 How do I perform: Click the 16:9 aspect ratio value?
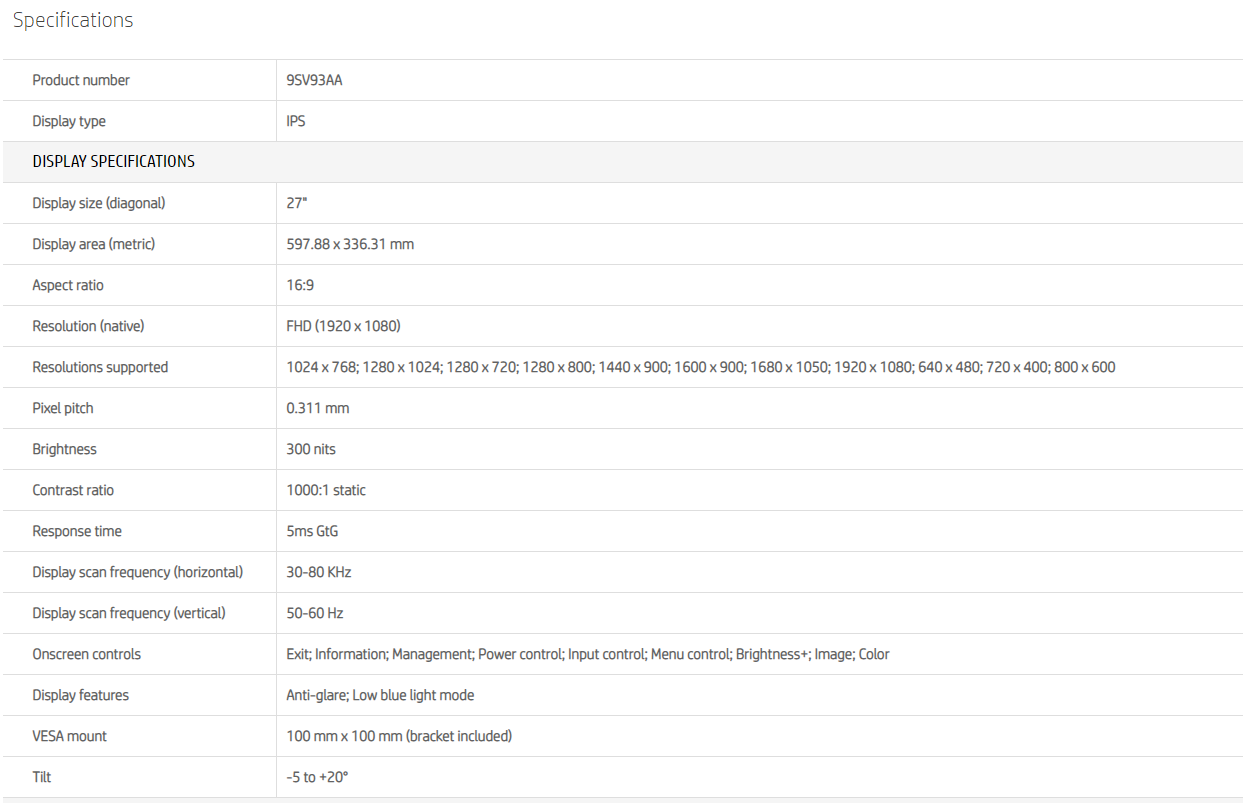(300, 285)
